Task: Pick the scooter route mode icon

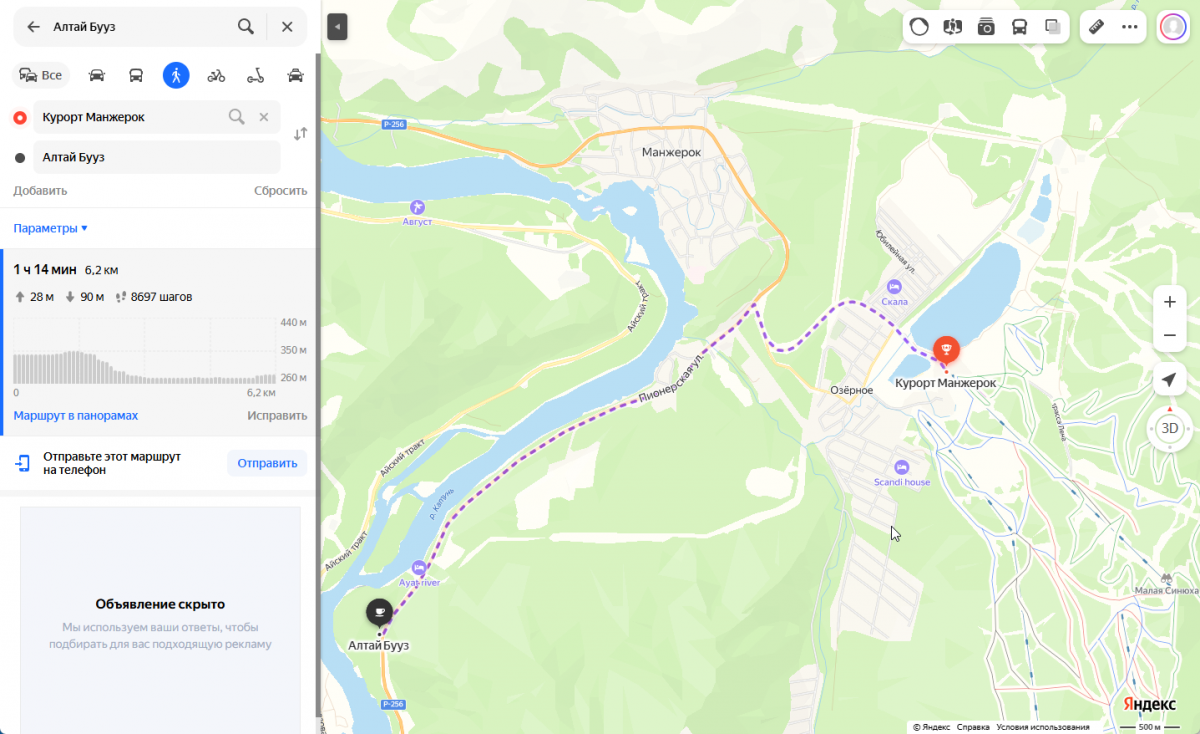Action: point(256,75)
